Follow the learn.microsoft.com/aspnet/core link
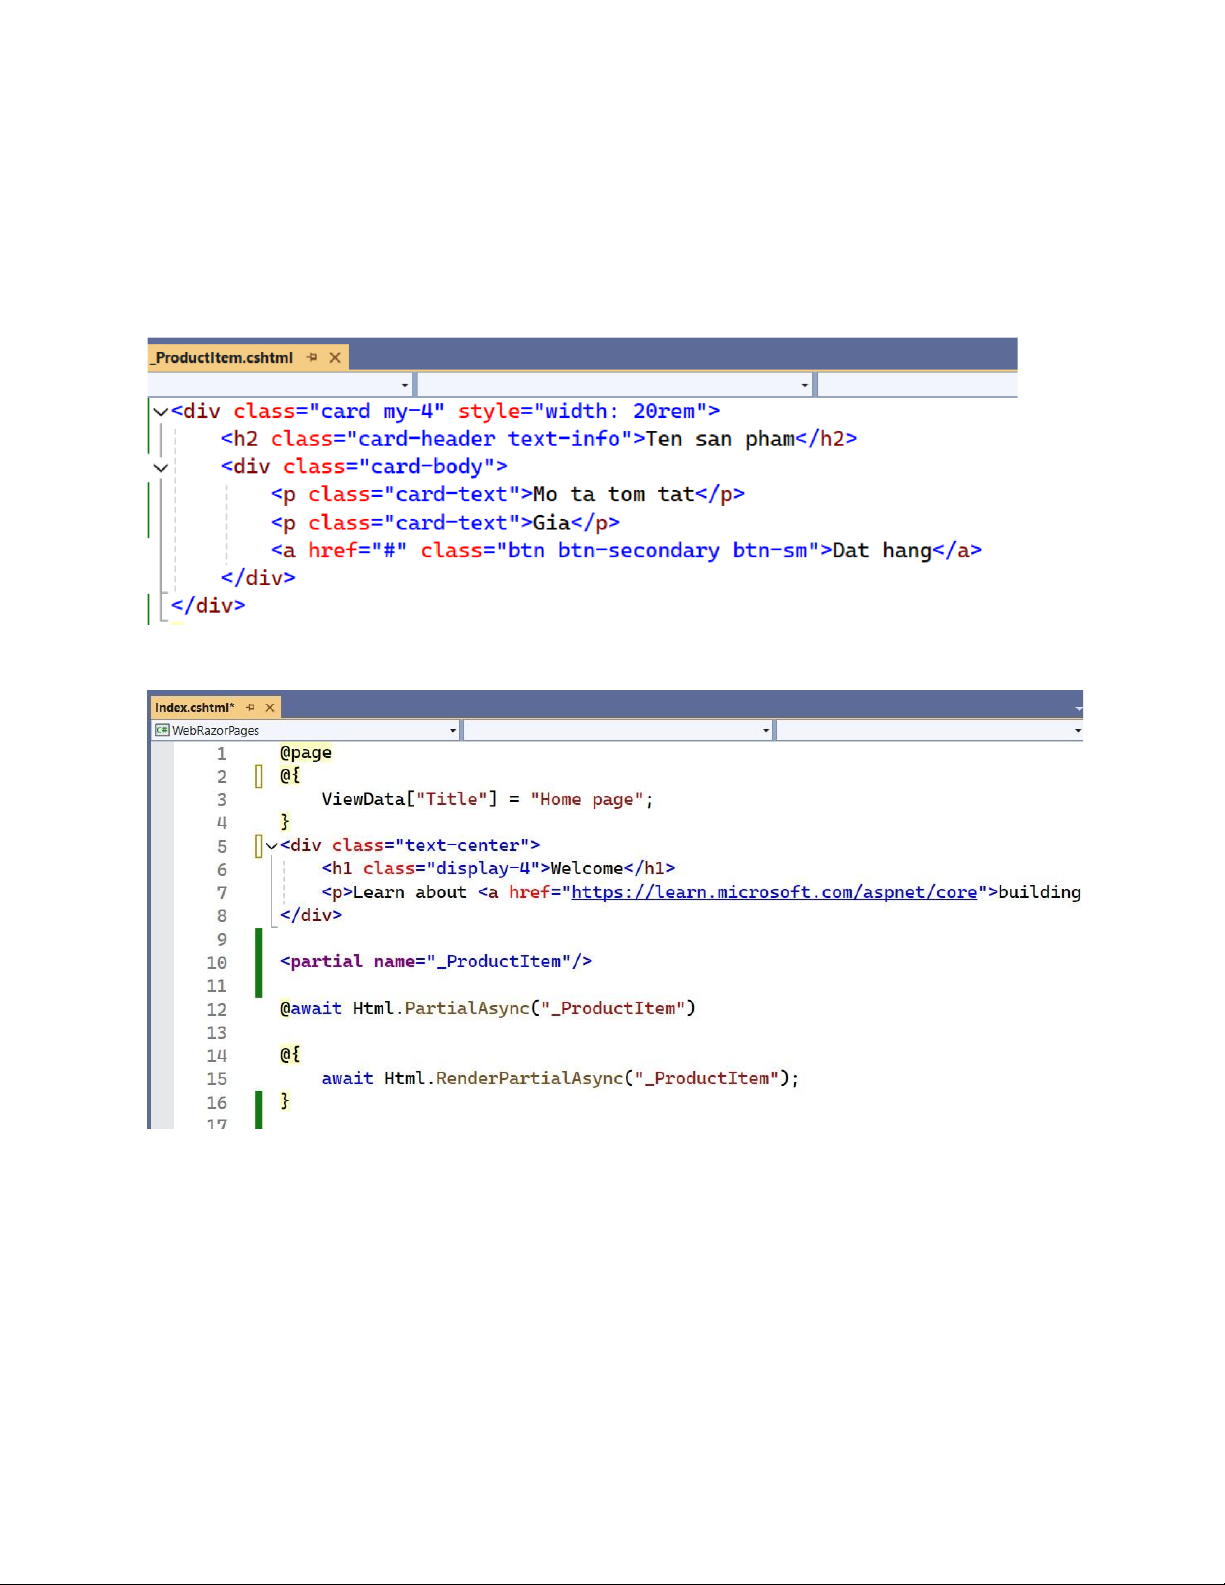This screenshot has width=1225, height=1585. click(773, 892)
